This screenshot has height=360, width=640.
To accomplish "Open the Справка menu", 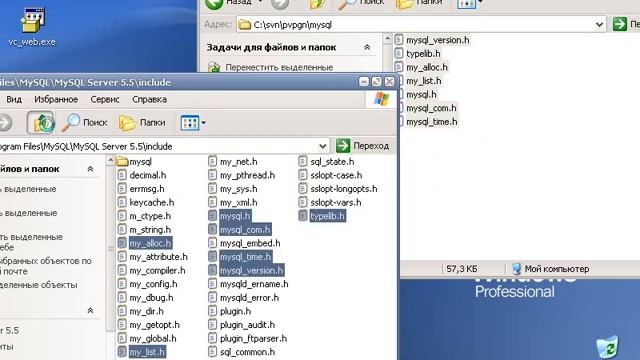I will click(x=149, y=99).
